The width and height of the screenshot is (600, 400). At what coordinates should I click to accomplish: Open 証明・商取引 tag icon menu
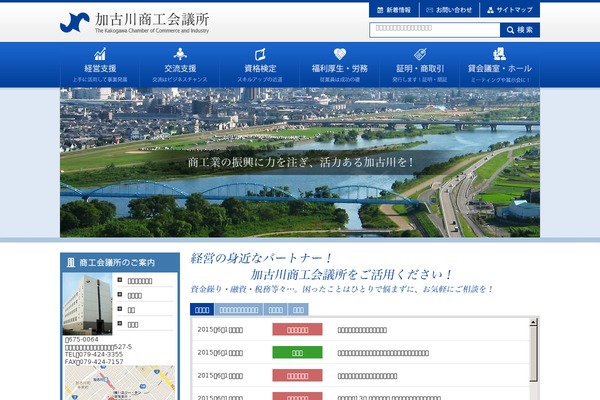pos(420,54)
